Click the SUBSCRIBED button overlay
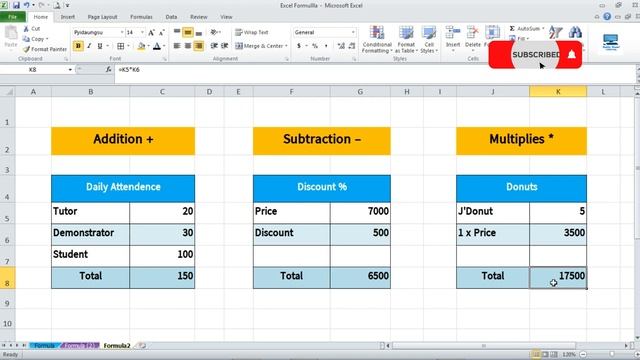Viewport: 640px width, 360px height. pos(536,54)
